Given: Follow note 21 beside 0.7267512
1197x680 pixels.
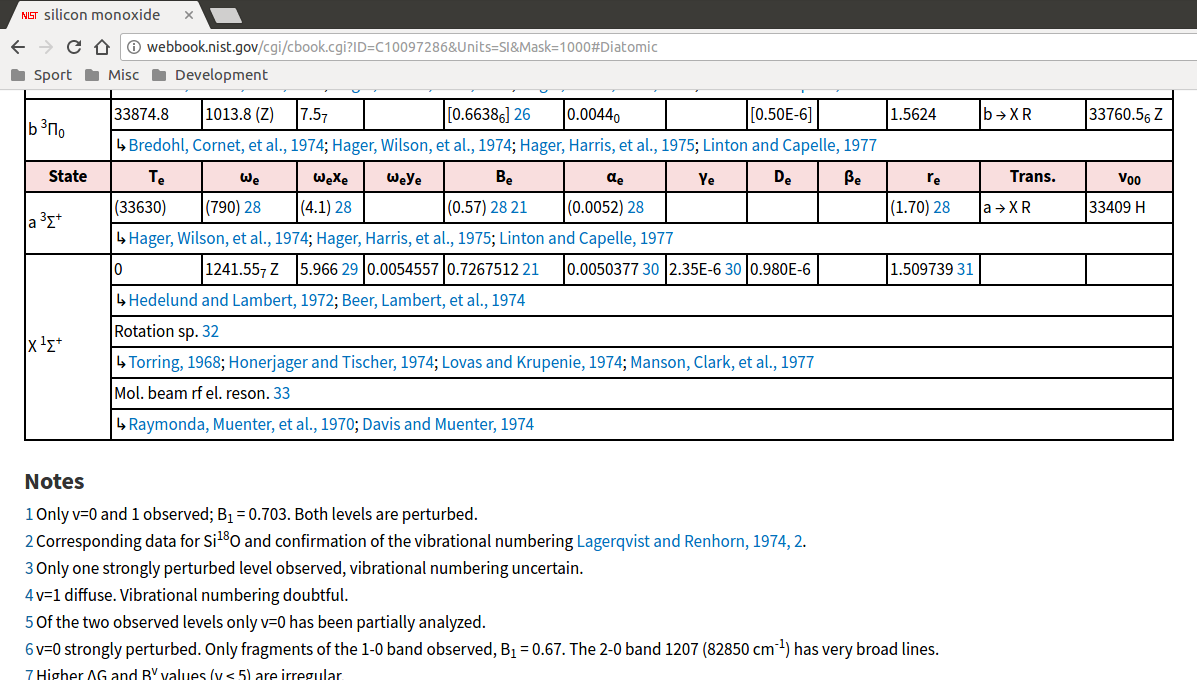Looking at the screenshot, I should 531,269.
